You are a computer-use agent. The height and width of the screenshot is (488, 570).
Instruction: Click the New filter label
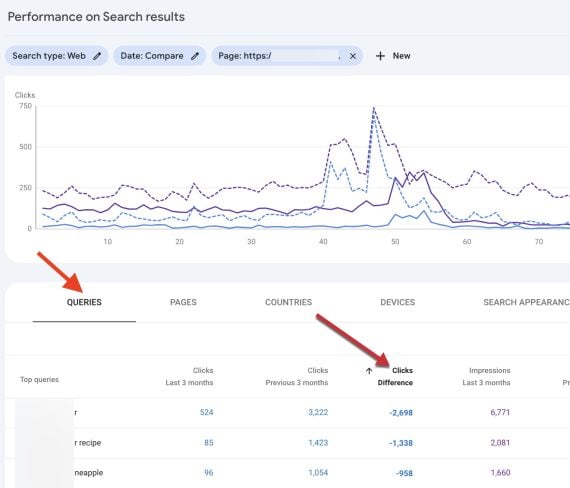pyautogui.click(x=401, y=56)
